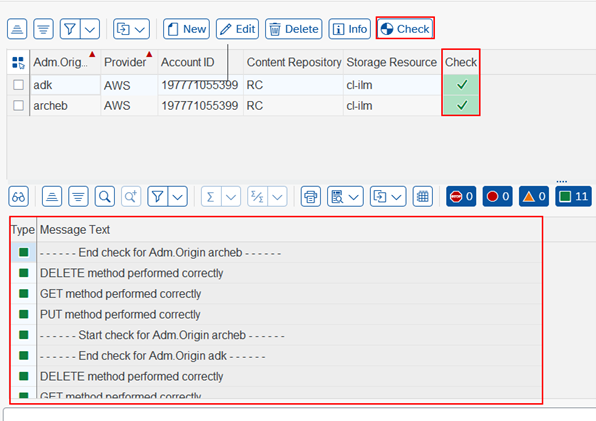Click the sort descending icon in top toolbar

pyautogui.click(x=43, y=29)
